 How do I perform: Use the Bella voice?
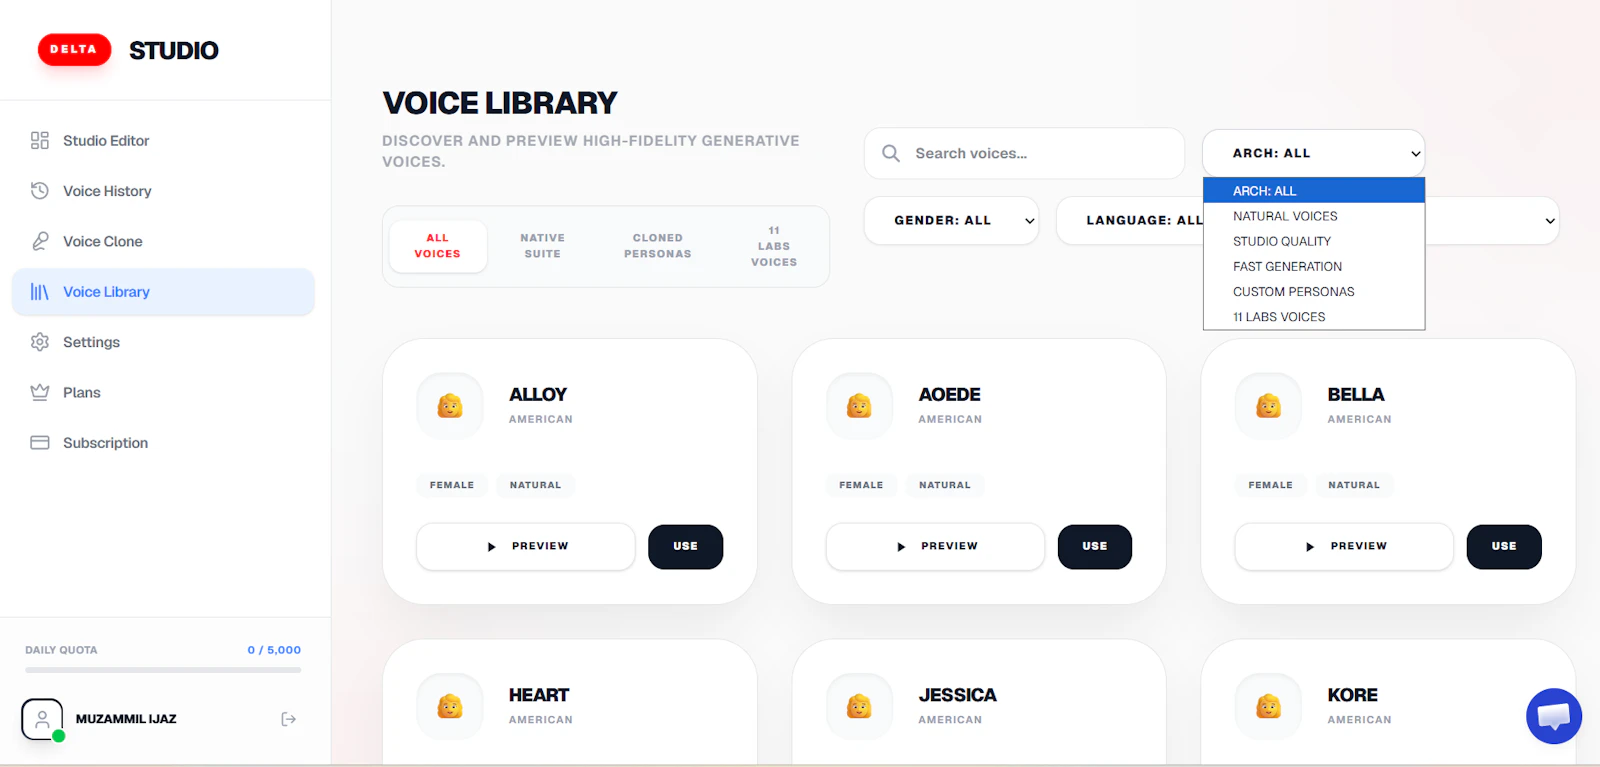pyautogui.click(x=1504, y=547)
